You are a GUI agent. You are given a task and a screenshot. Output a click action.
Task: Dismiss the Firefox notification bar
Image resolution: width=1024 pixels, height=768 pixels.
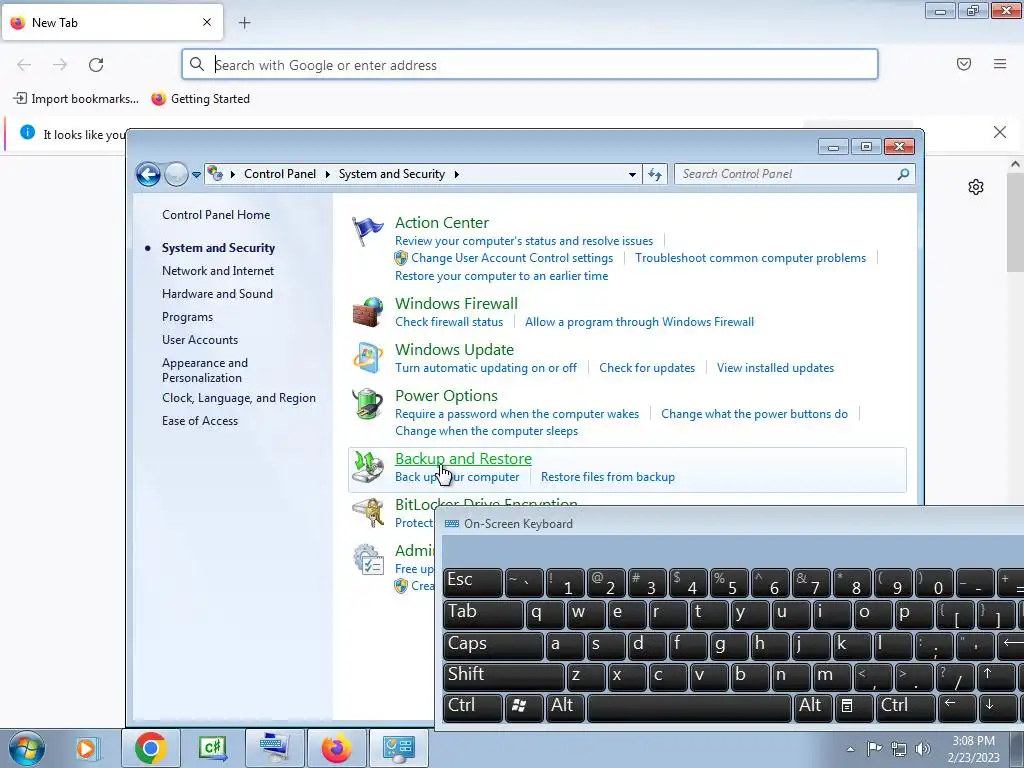click(1000, 133)
